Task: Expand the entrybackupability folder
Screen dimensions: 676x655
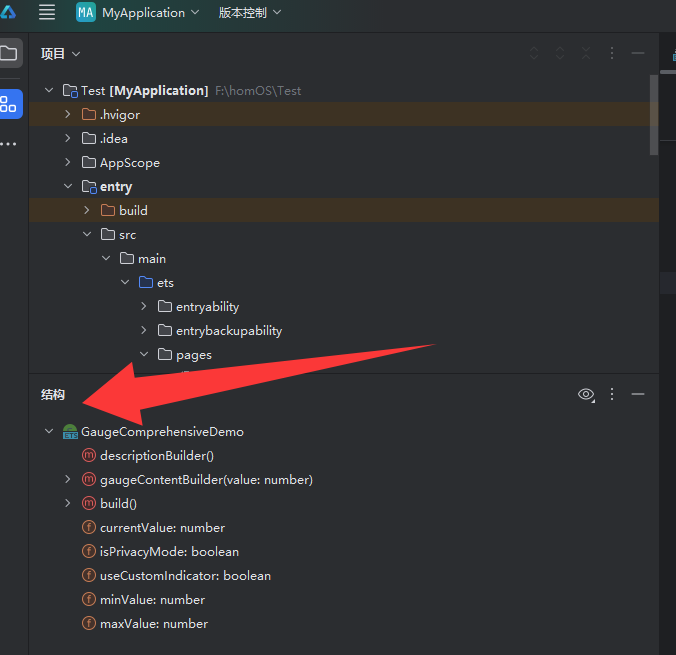Action: coord(144,330)
